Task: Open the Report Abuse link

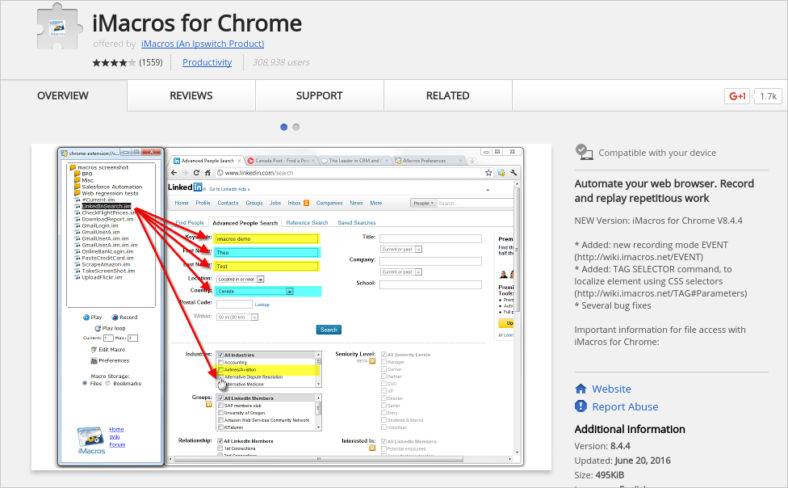Action: 625,407
